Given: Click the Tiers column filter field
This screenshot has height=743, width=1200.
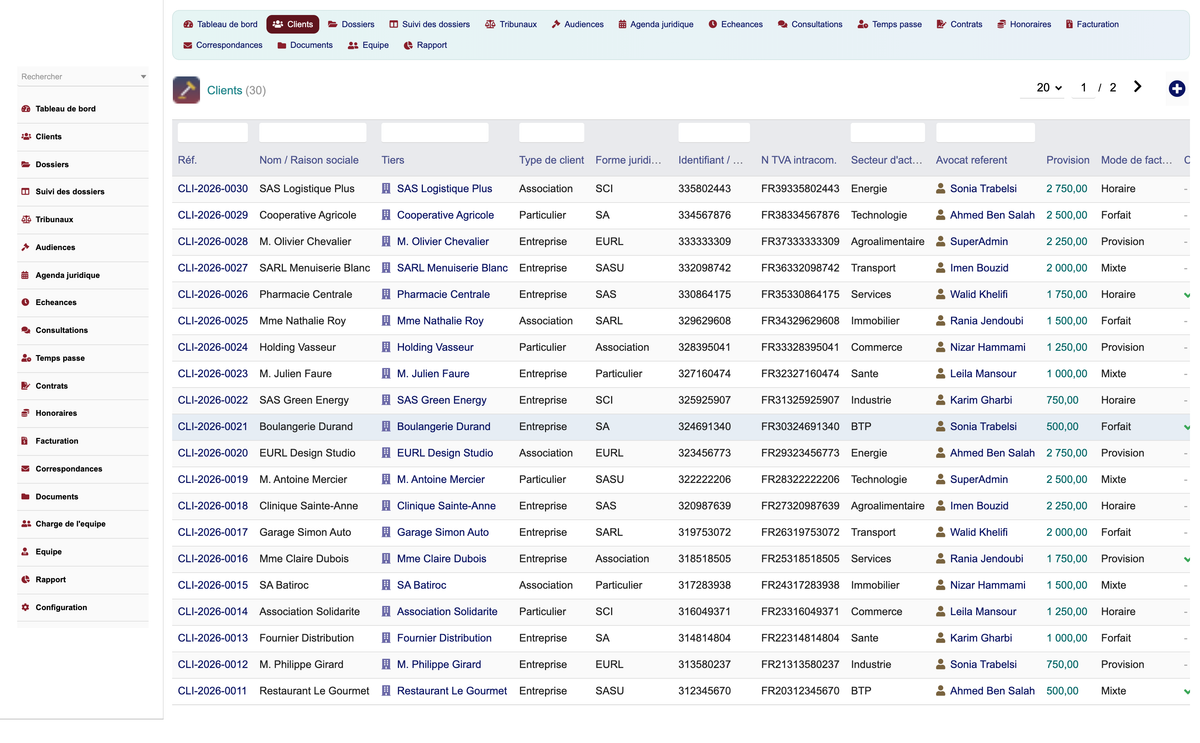Looking at the screenshot, I should click(435, 132).
